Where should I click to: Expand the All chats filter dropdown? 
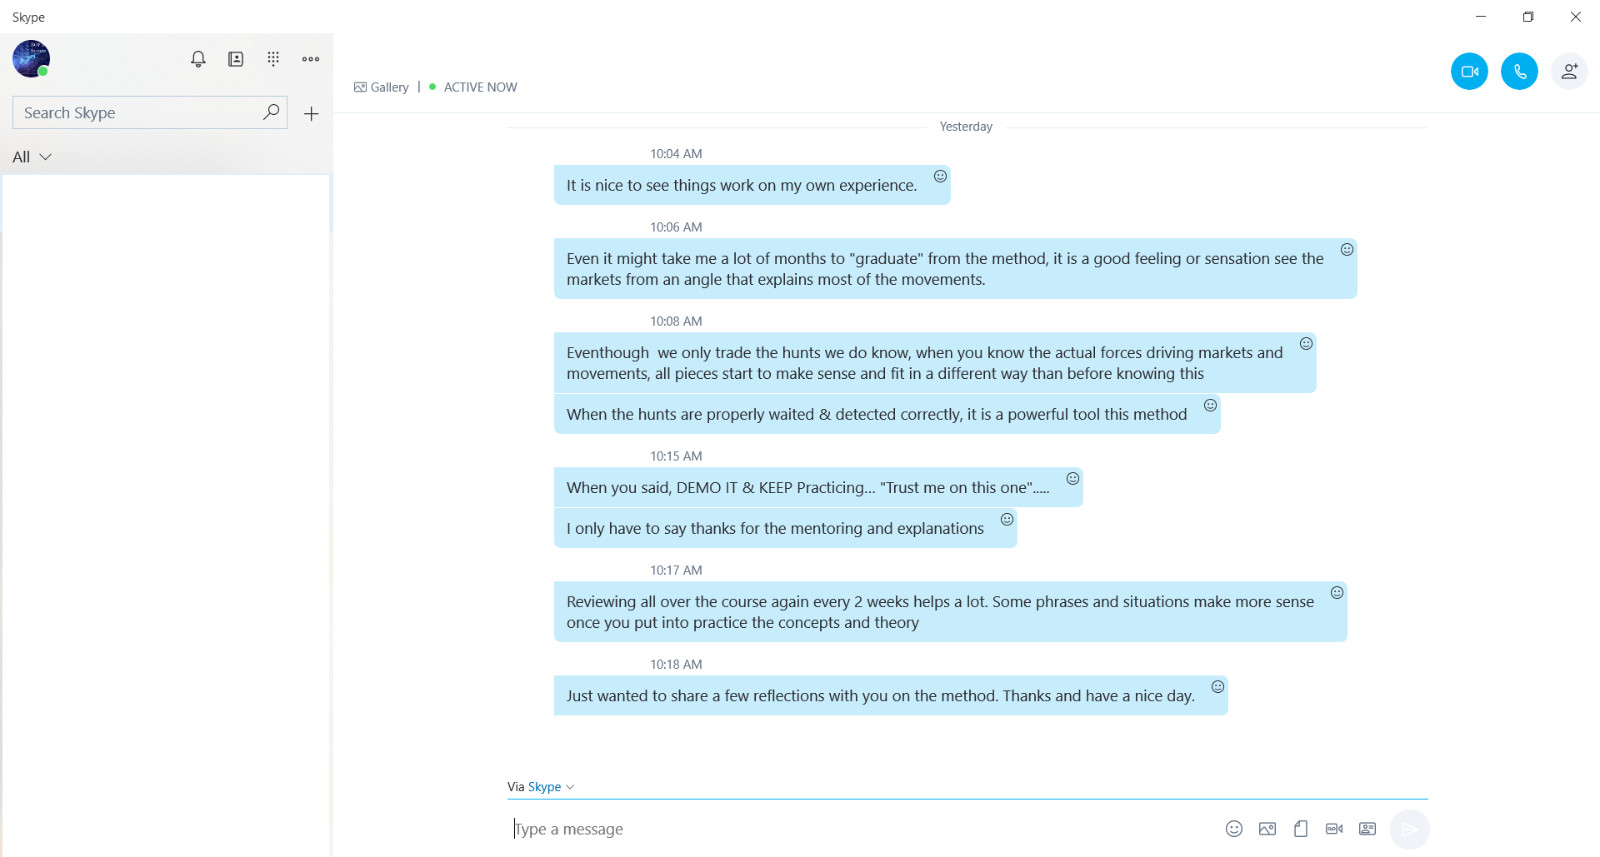pyautogui.click(x=32, y=157)
